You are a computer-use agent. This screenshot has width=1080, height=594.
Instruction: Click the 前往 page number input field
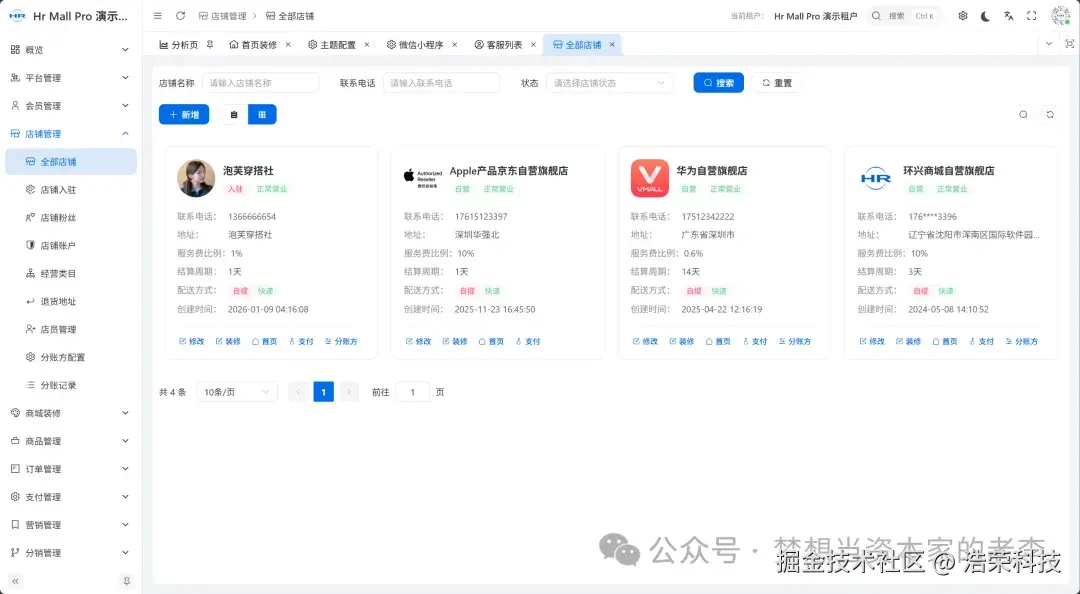[412, 391]
